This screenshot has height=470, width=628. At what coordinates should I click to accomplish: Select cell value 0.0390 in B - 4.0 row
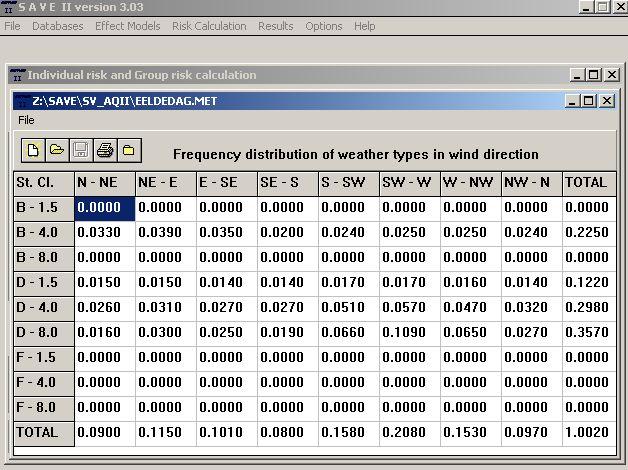[166, 233]
